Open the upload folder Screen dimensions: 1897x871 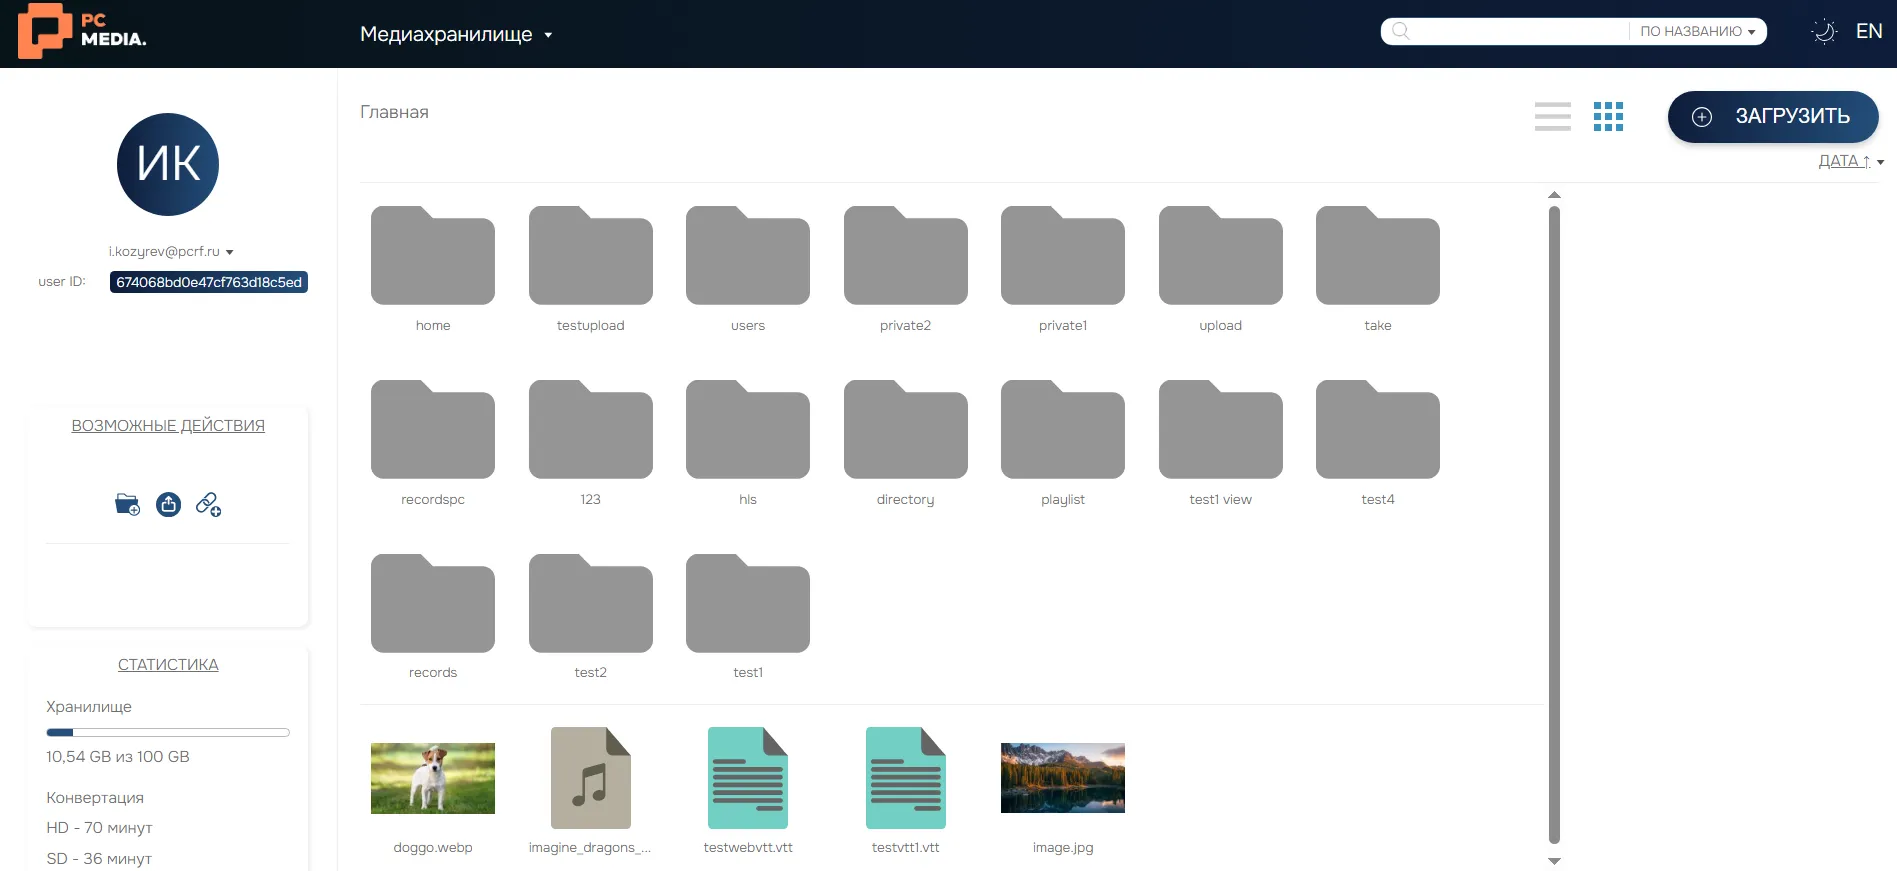pos(1220,256)
